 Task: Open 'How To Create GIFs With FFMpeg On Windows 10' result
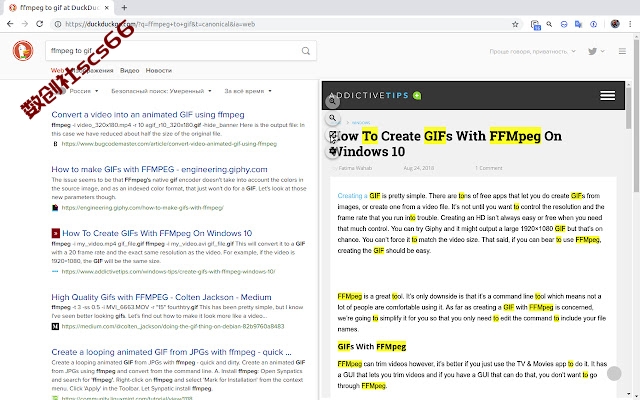click(157, 233)
